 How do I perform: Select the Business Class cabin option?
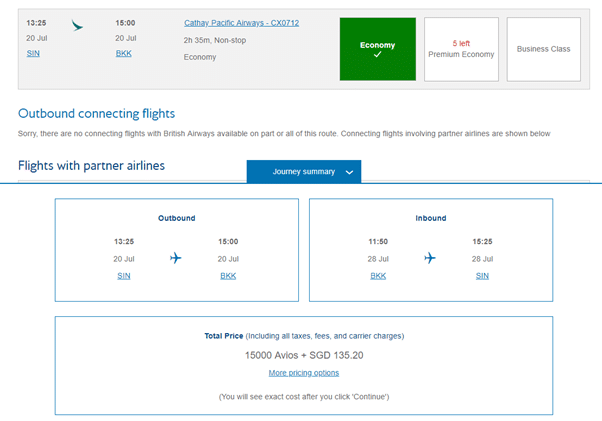pos(543,49)
